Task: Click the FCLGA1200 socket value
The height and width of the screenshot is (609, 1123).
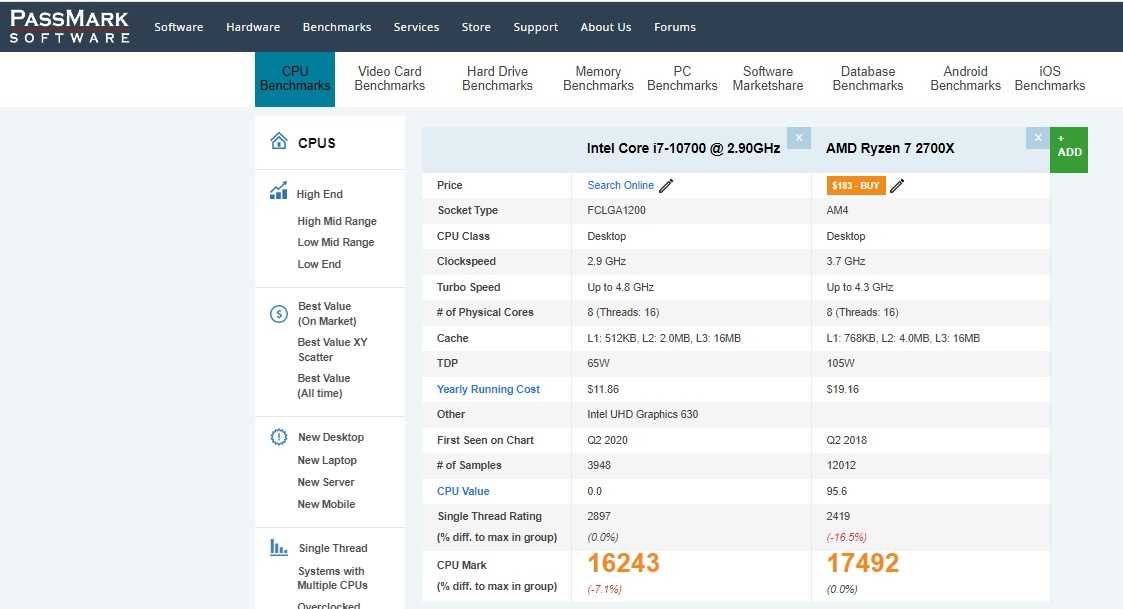Action: (x=617, y=211)
